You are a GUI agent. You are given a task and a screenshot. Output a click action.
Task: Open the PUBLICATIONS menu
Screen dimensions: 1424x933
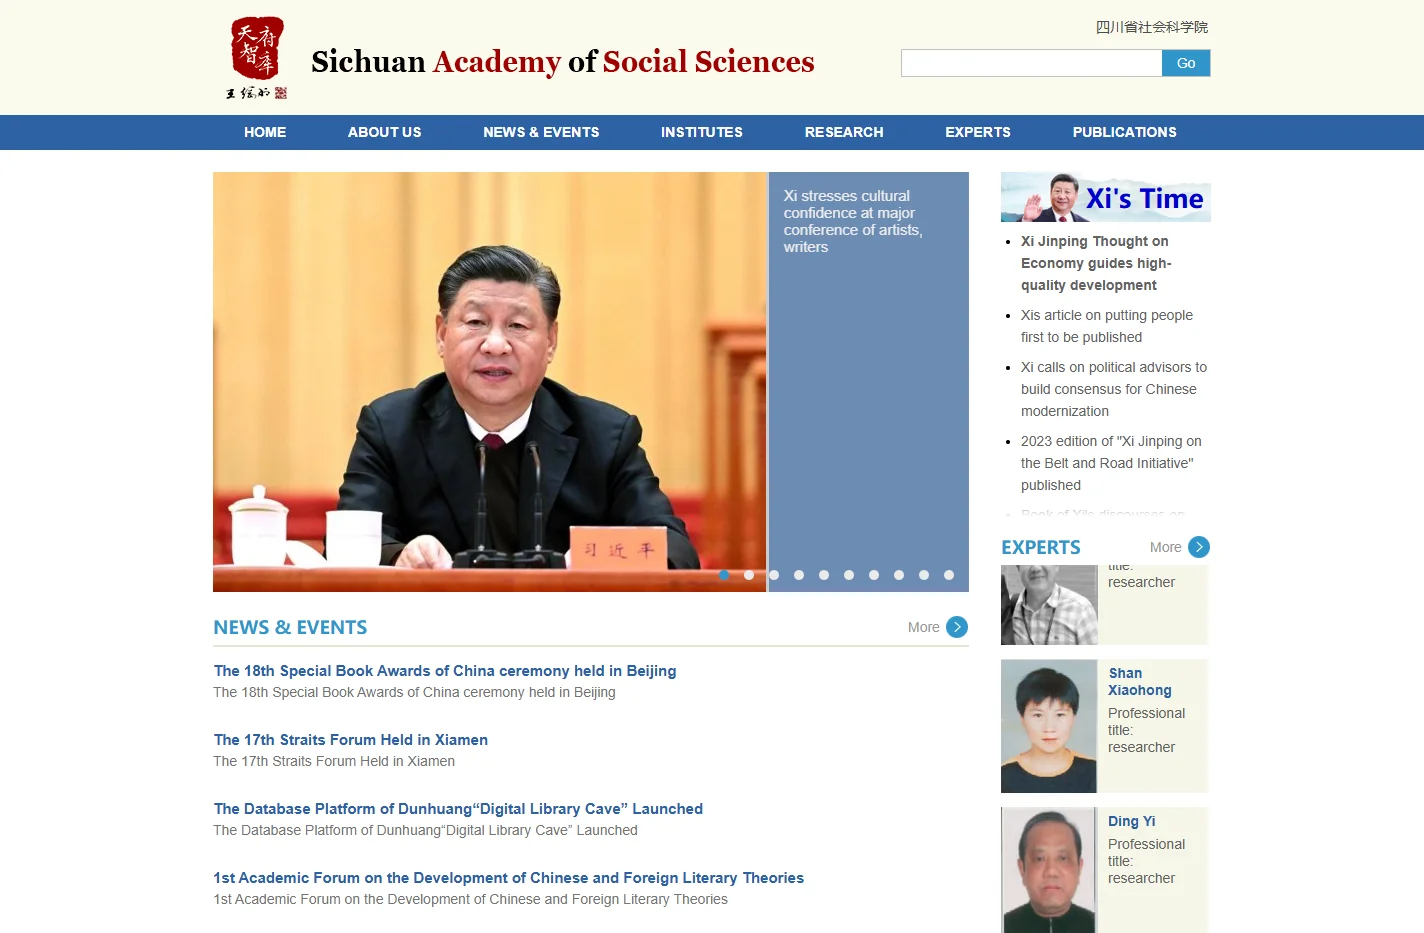(x=1125, y=132)
